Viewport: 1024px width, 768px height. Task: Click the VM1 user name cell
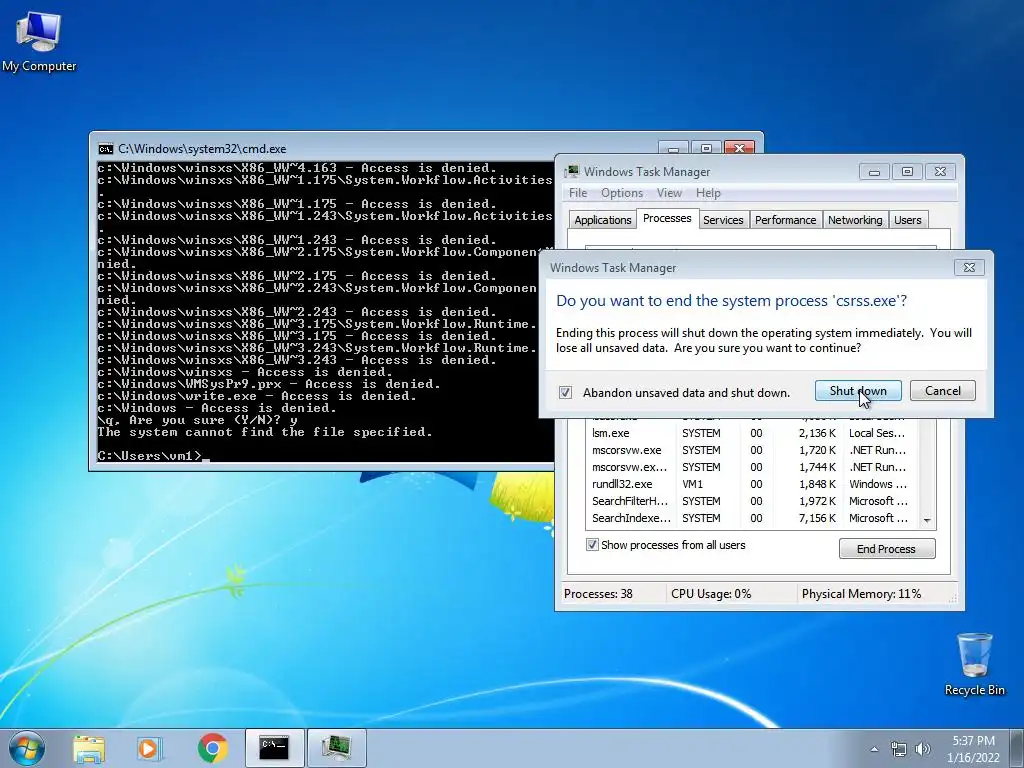click(692, 484)
